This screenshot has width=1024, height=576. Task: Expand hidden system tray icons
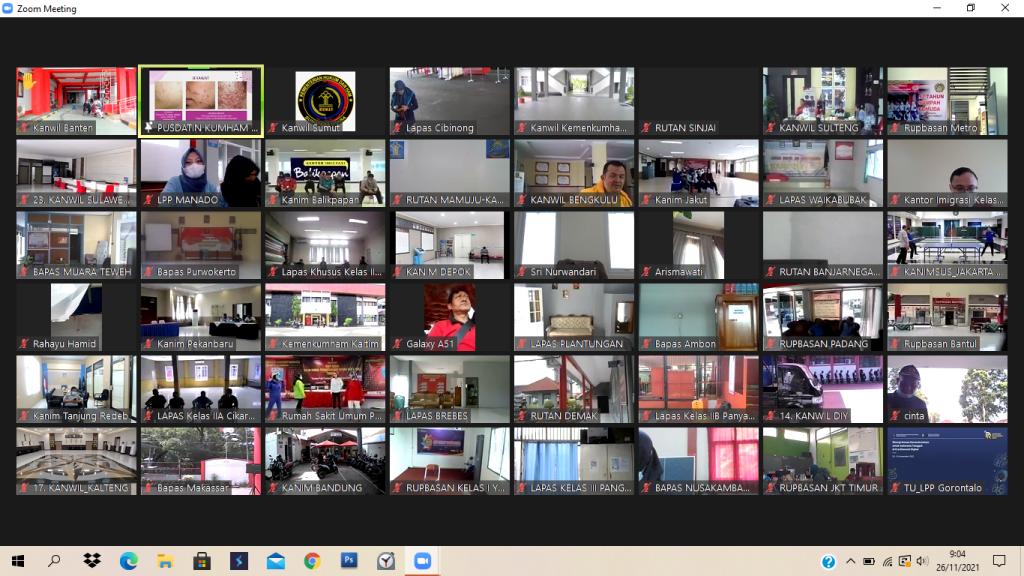[x=851, y=561]
